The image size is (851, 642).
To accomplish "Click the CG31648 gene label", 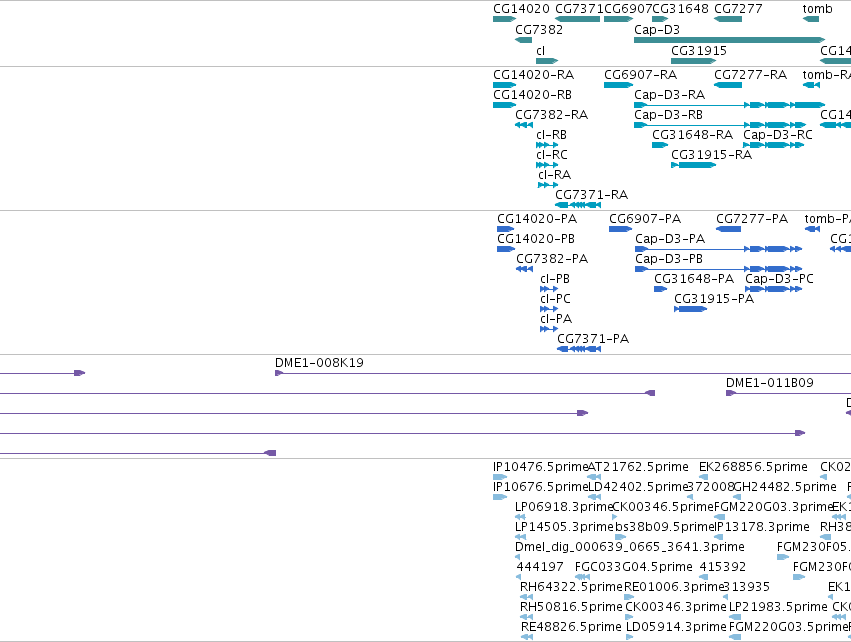I will [680, 9].
